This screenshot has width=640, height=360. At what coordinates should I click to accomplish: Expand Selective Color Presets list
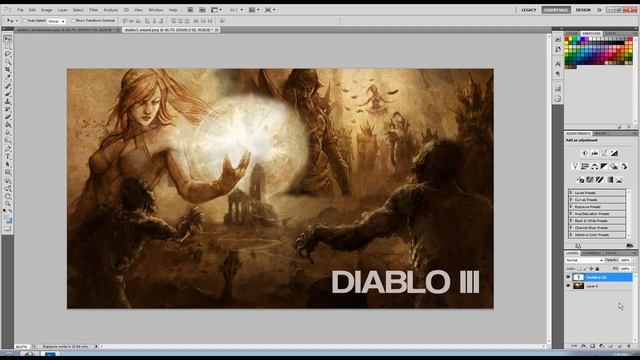pos(571,235)
